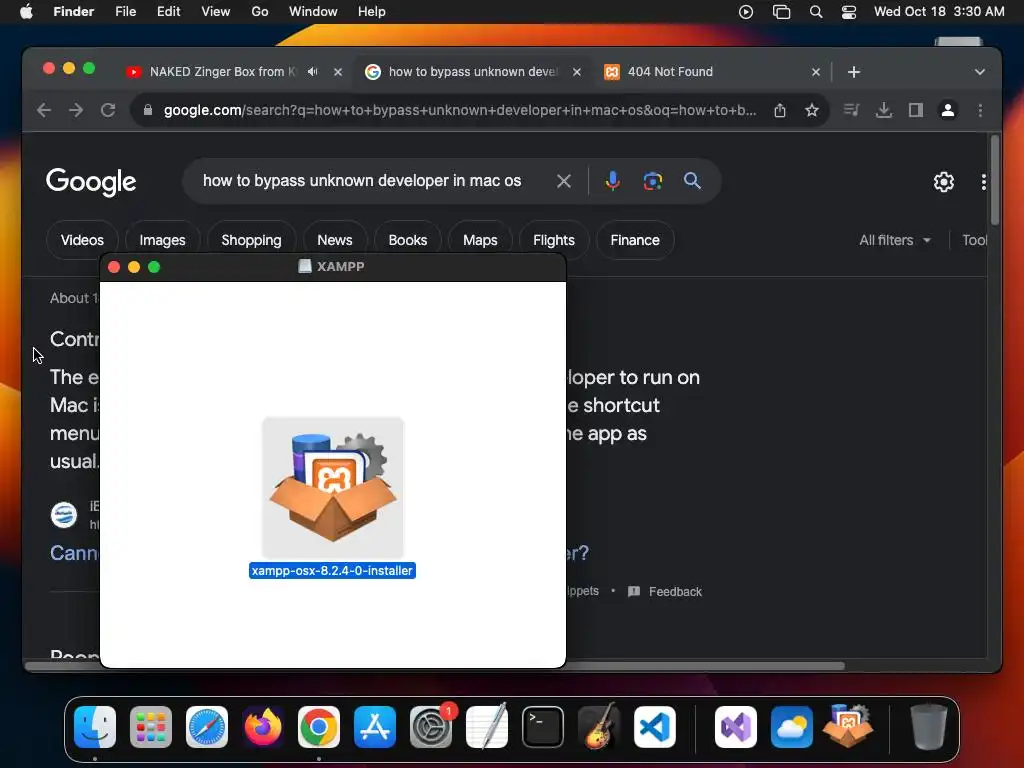1024x768 pixels.
Task: Open Control Center in the menu bar
Action: click(848, 12)
